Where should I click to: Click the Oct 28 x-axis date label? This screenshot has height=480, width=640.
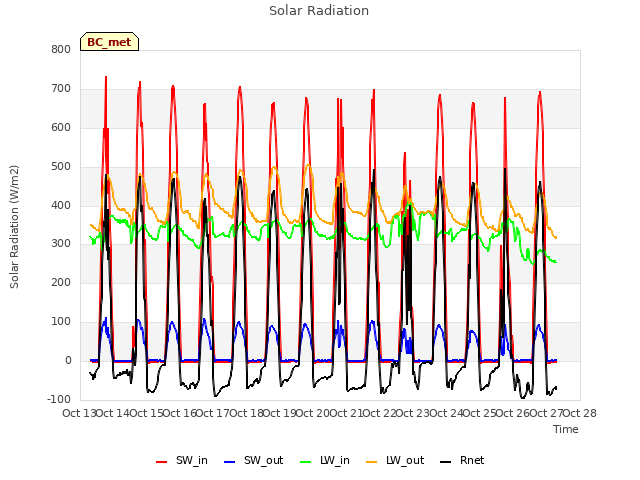(580, 413)
